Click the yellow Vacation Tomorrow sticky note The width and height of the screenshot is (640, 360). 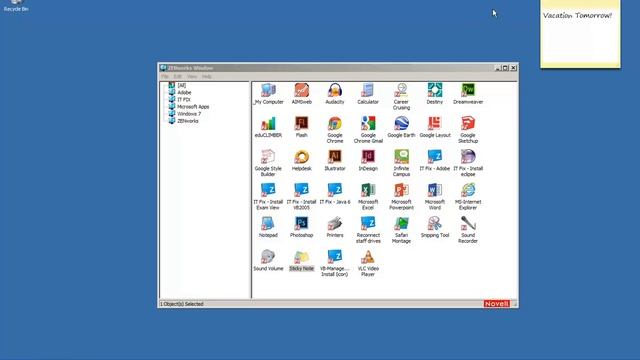click(580, 34)
